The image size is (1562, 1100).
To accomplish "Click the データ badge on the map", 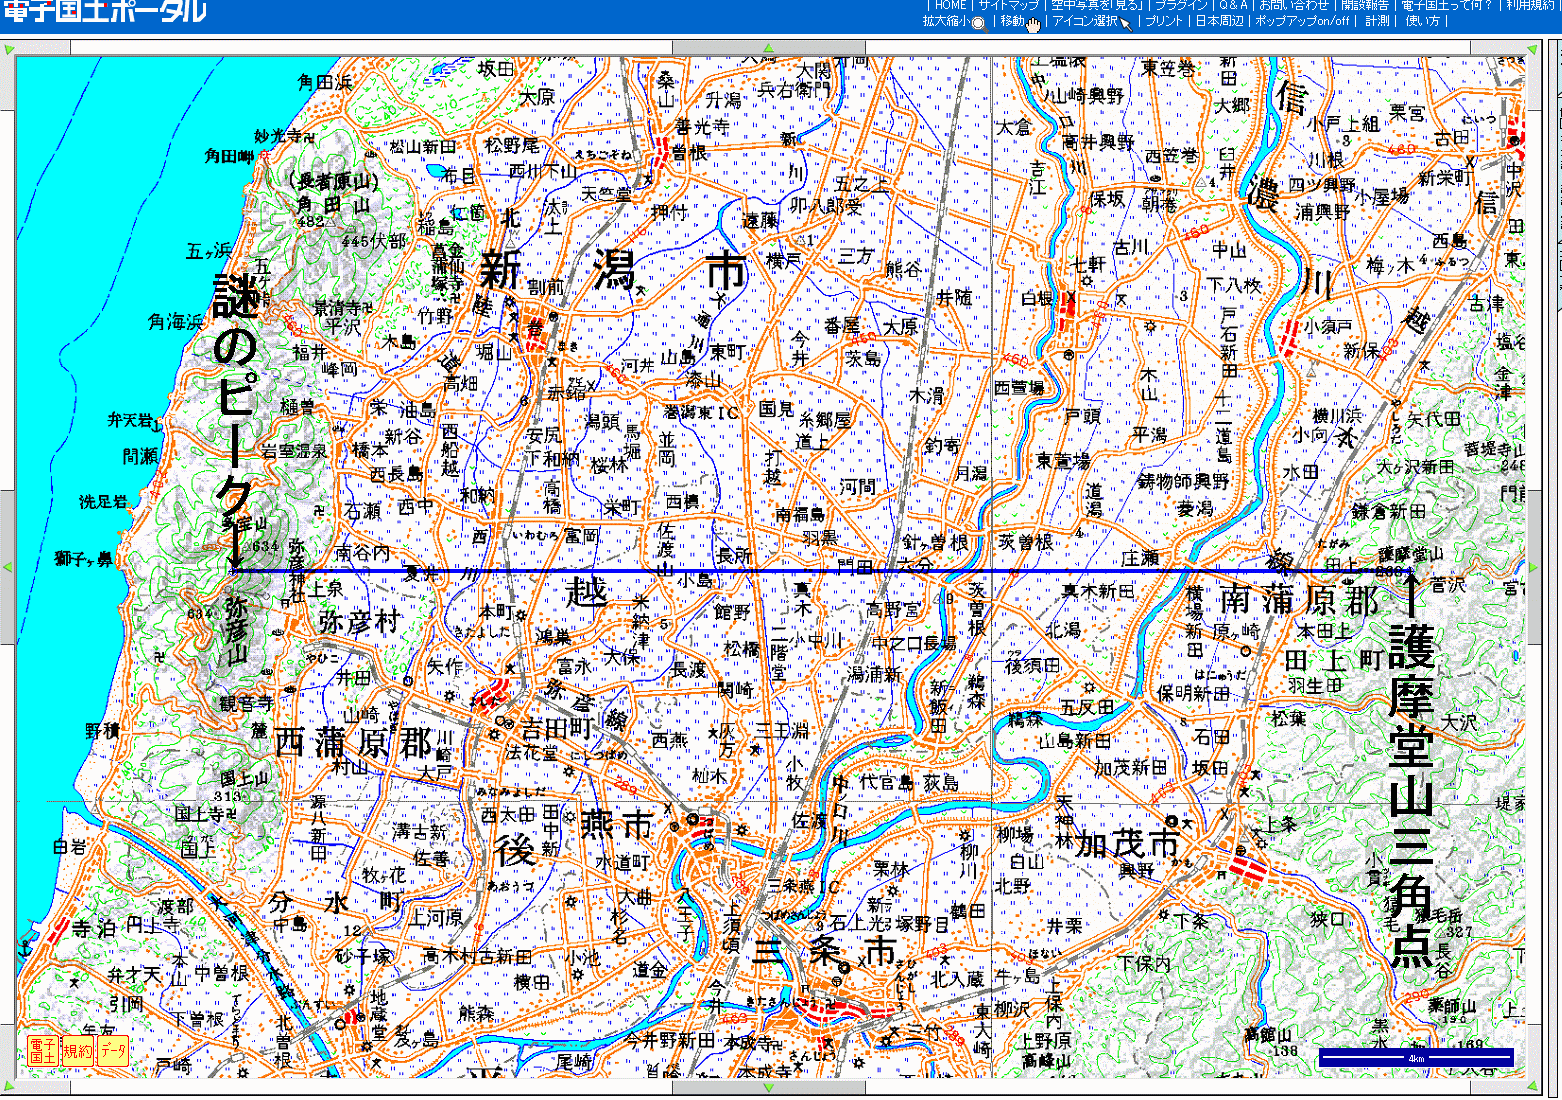I will coord(112,1051).
